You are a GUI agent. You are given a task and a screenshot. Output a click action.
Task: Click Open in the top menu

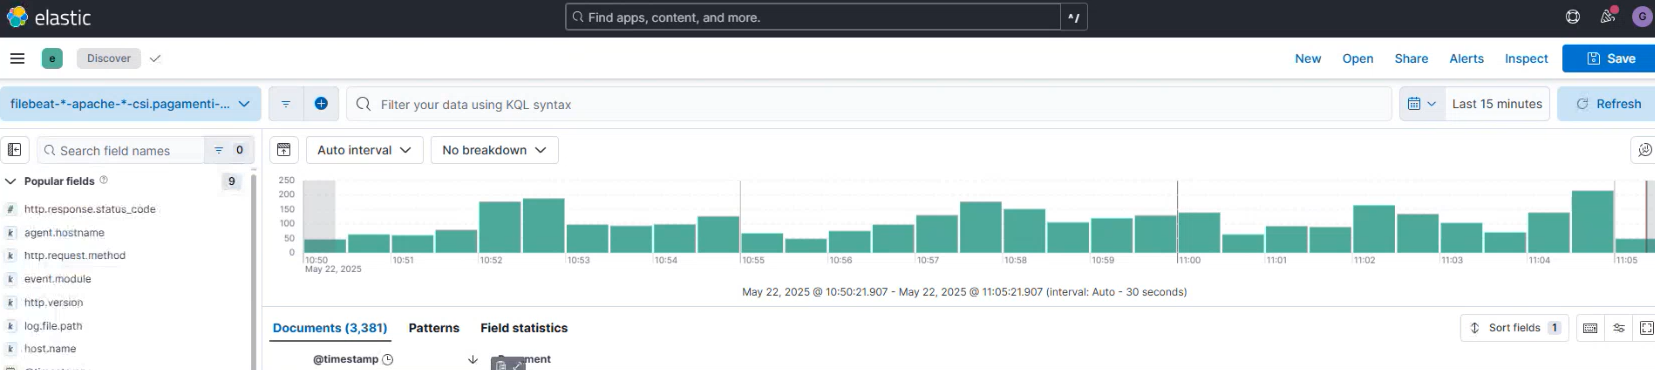click(x=1358, y=58)
